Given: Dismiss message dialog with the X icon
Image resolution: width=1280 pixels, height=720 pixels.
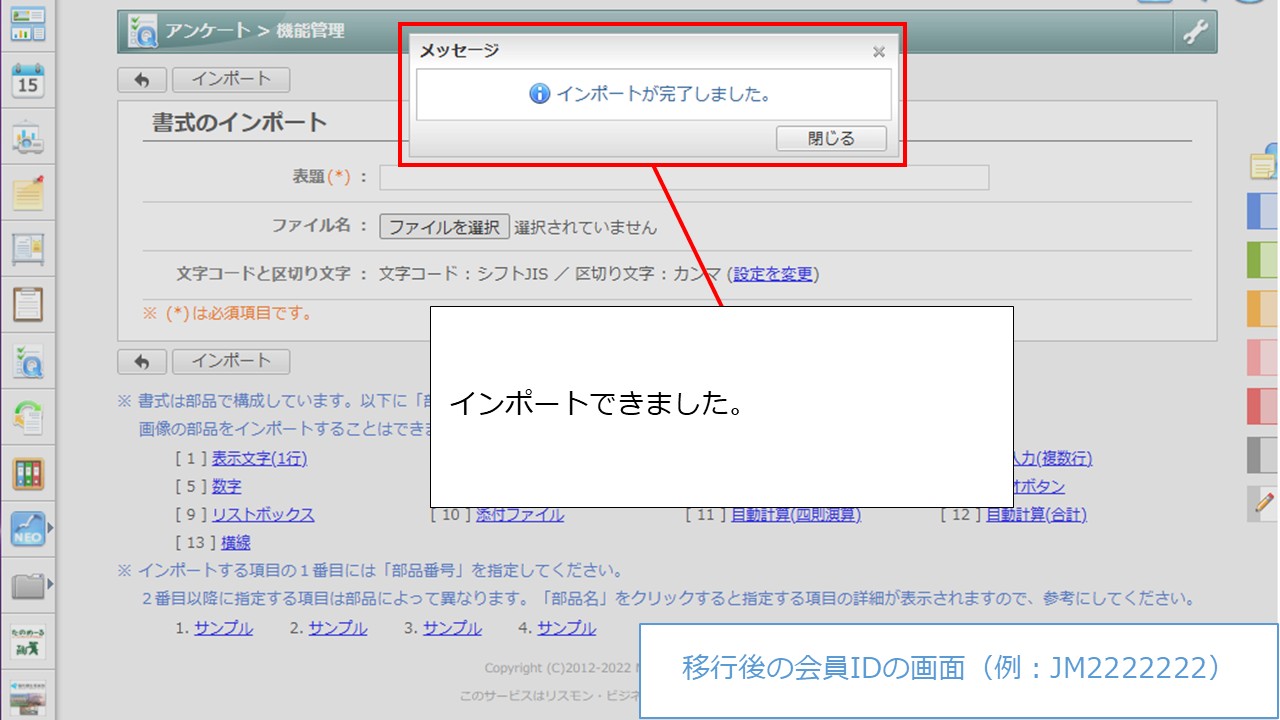Looking at the screenshot, I should (x=878, y=52).
